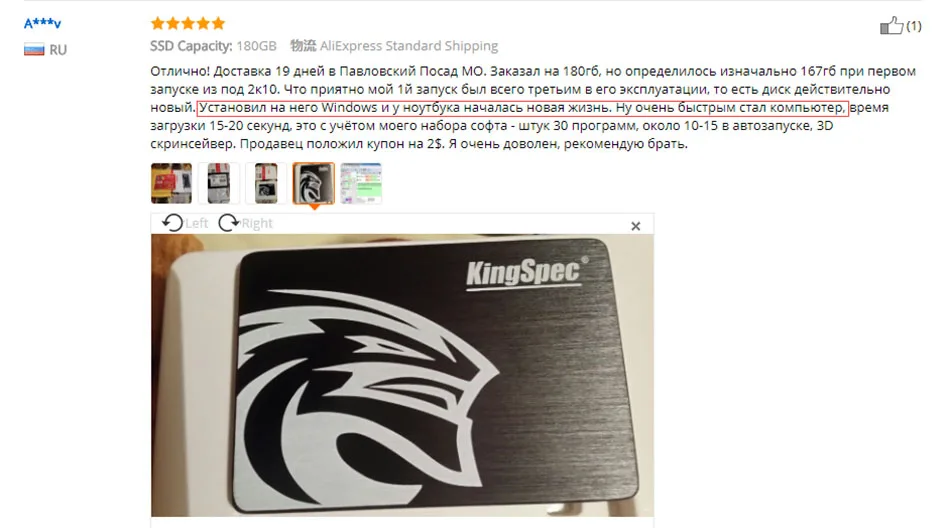950x528 pixels.
Task: Click the five-star rating
Action: point(188,24)
